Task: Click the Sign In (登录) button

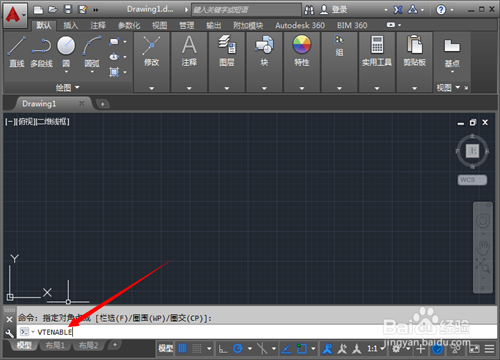Action: point(334,10)
